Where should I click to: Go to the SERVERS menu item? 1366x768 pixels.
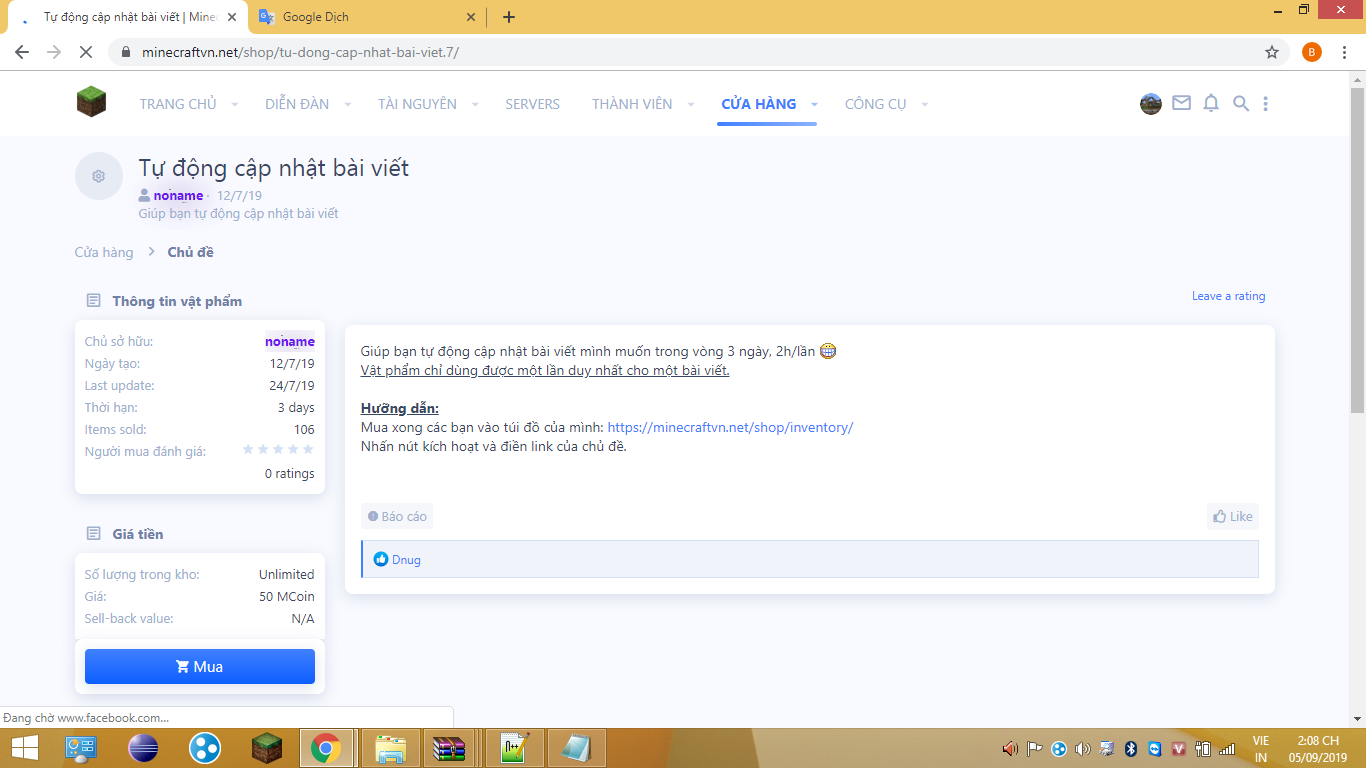point(533,104)
